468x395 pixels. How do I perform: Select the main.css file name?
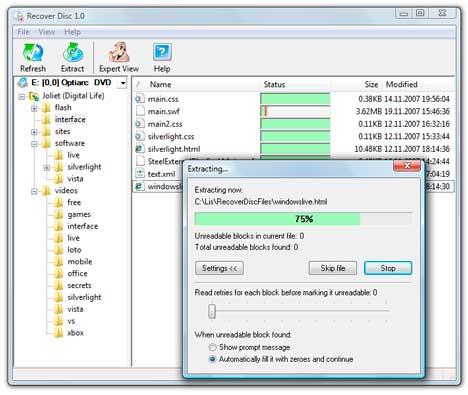[163, 99]
